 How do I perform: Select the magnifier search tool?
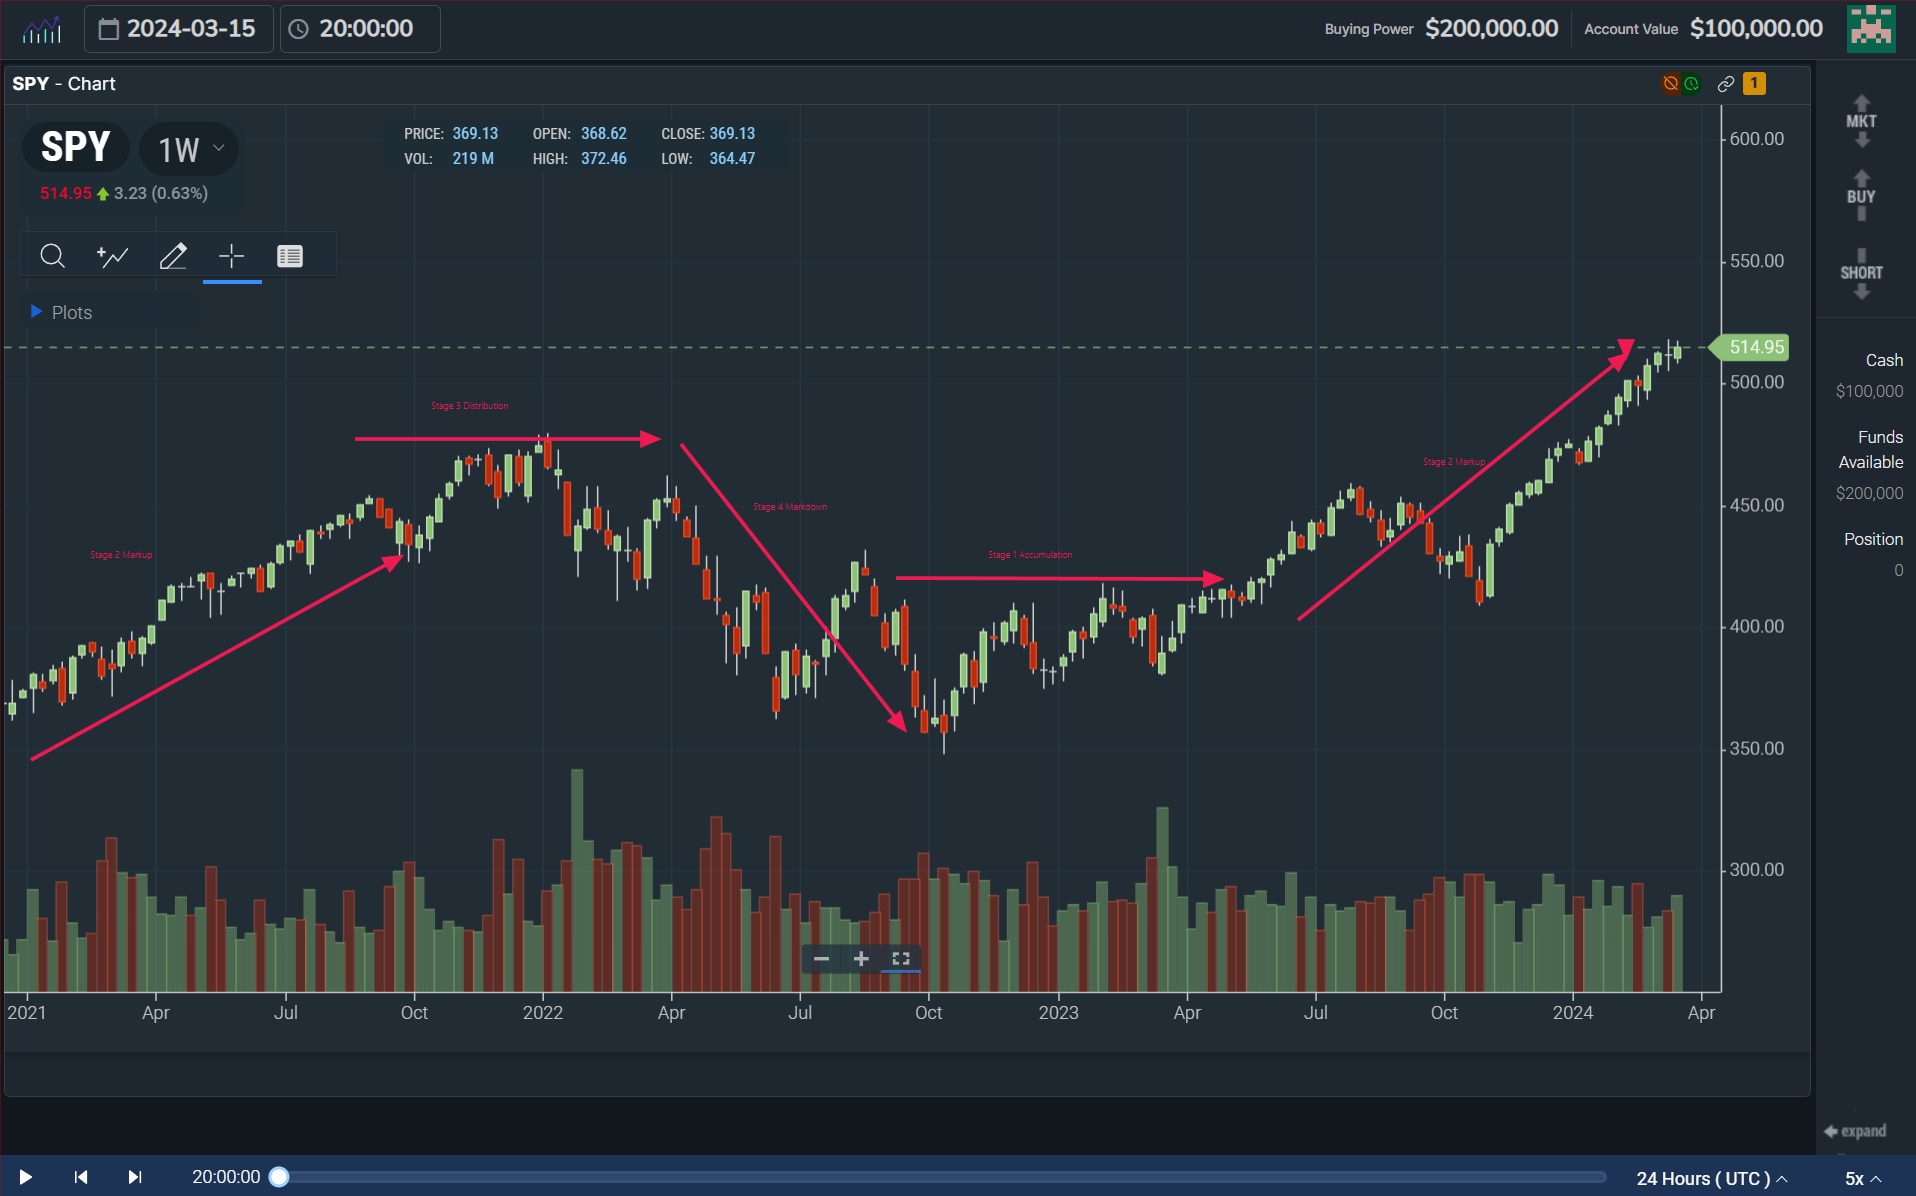[53, 256]
